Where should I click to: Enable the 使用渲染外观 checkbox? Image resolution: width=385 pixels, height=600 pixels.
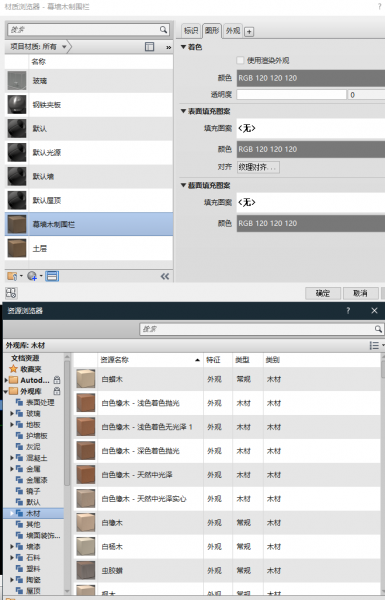click(x=240, y=60)
